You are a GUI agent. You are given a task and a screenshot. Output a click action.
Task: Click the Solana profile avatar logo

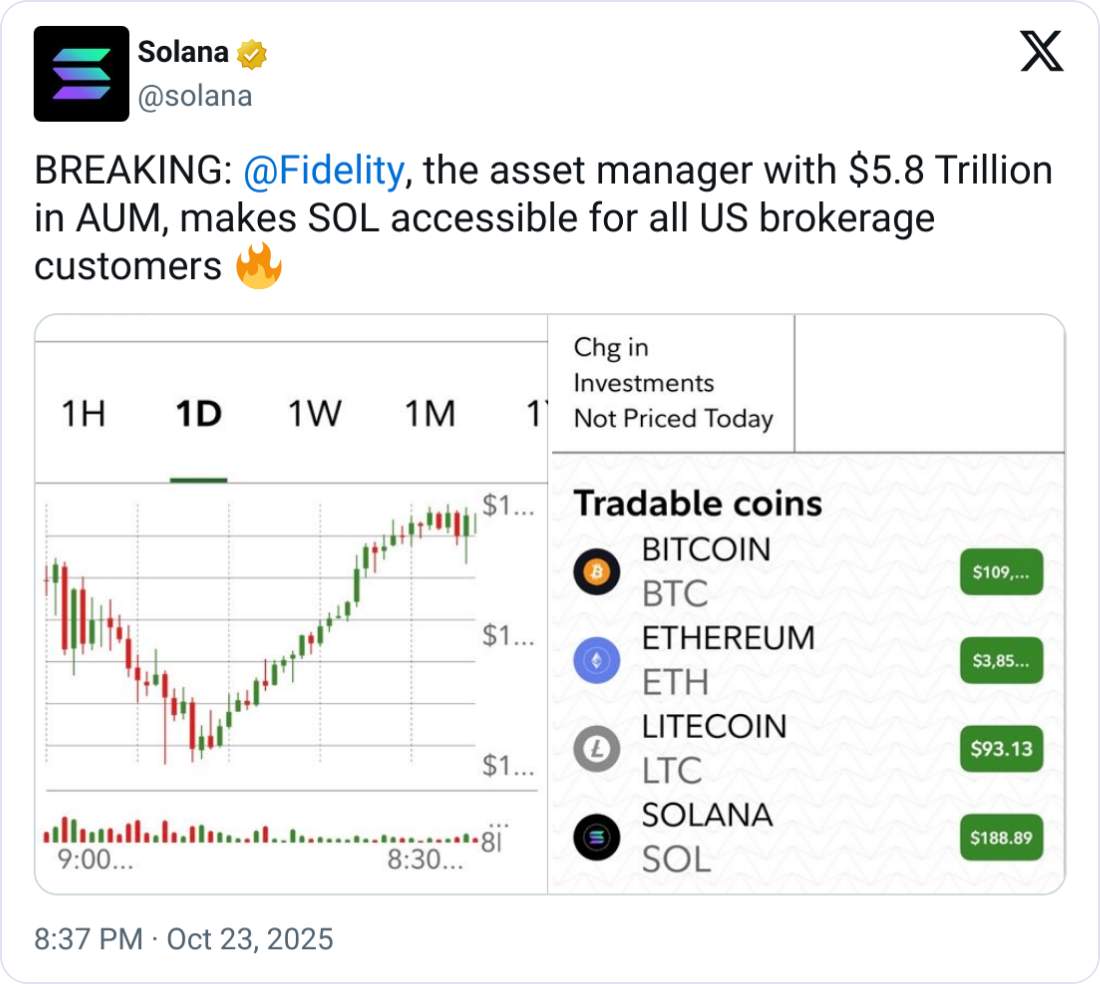[81, 74]
